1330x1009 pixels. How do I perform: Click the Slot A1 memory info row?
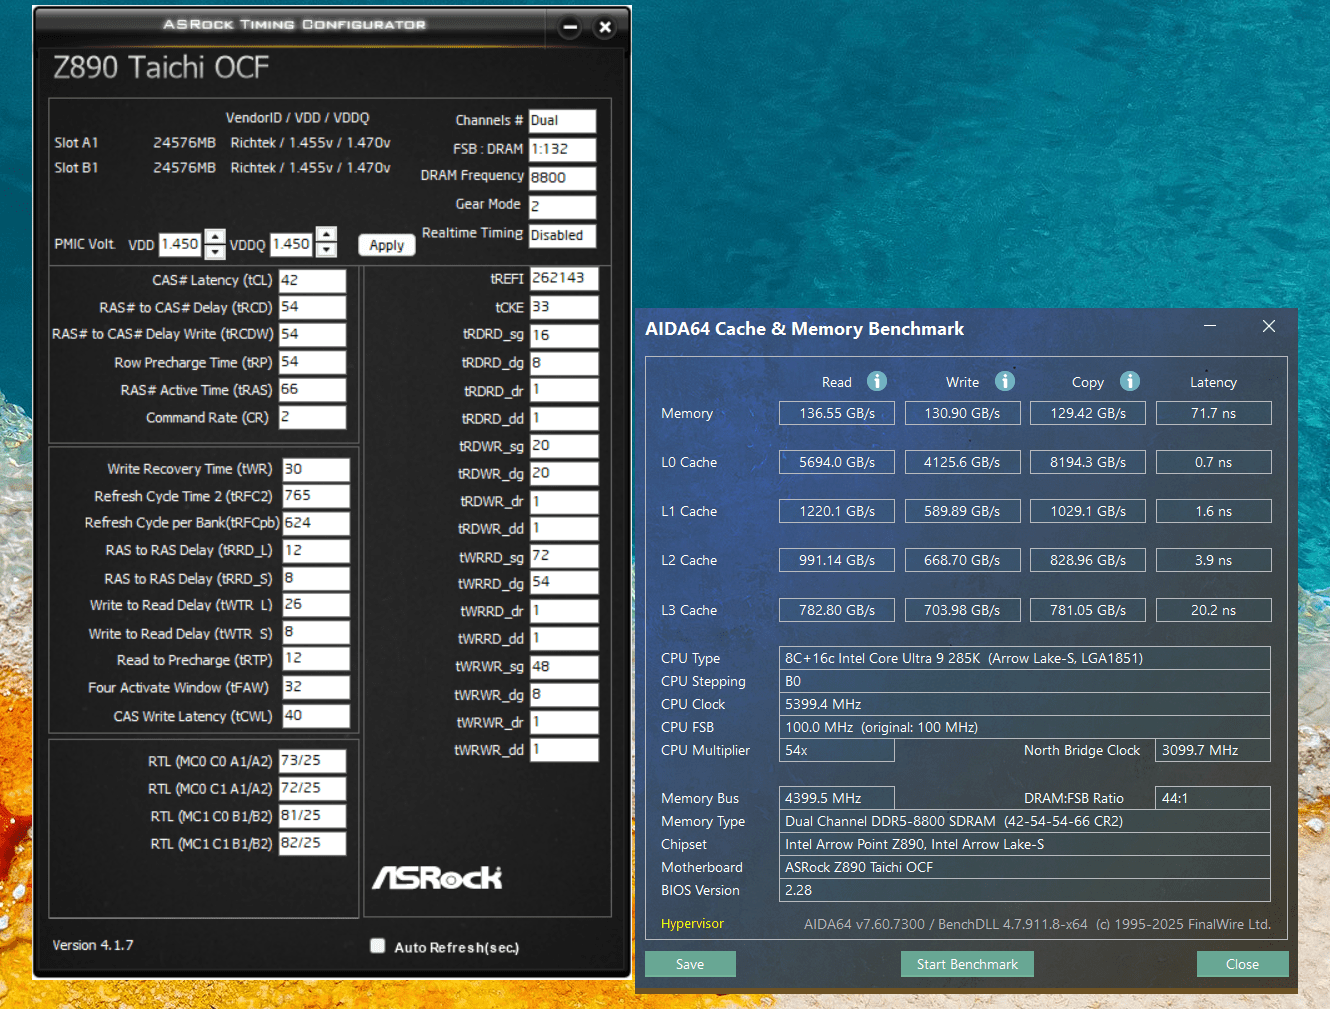[223, 143]
